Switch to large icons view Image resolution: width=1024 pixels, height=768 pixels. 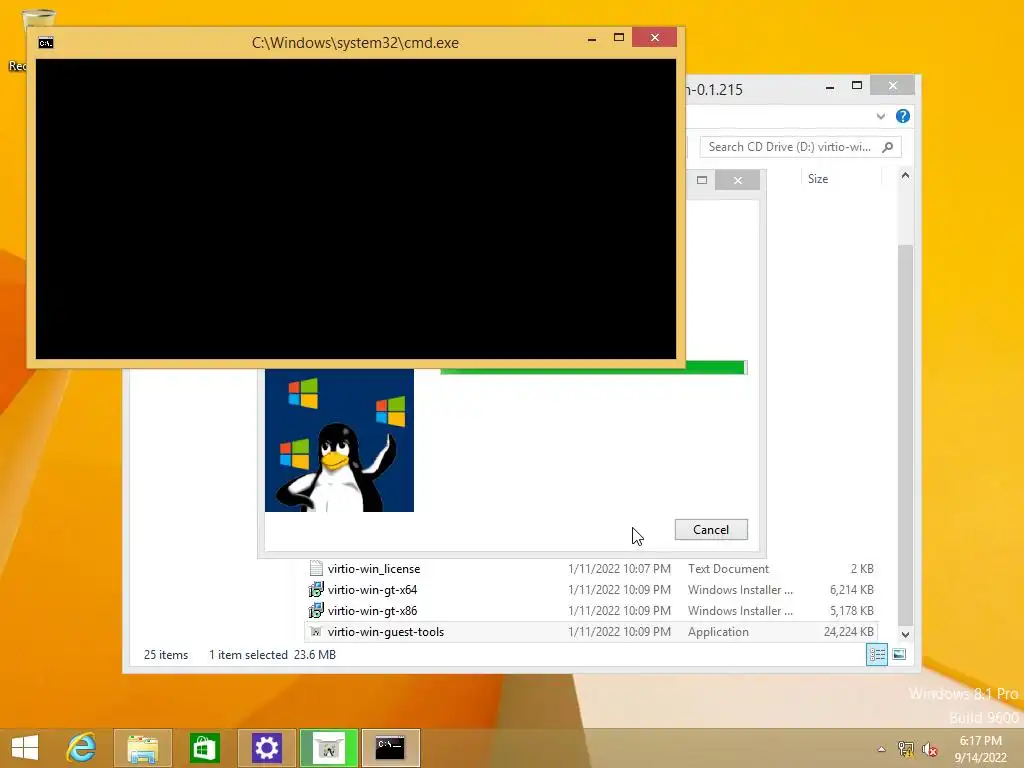coord(899,654)
